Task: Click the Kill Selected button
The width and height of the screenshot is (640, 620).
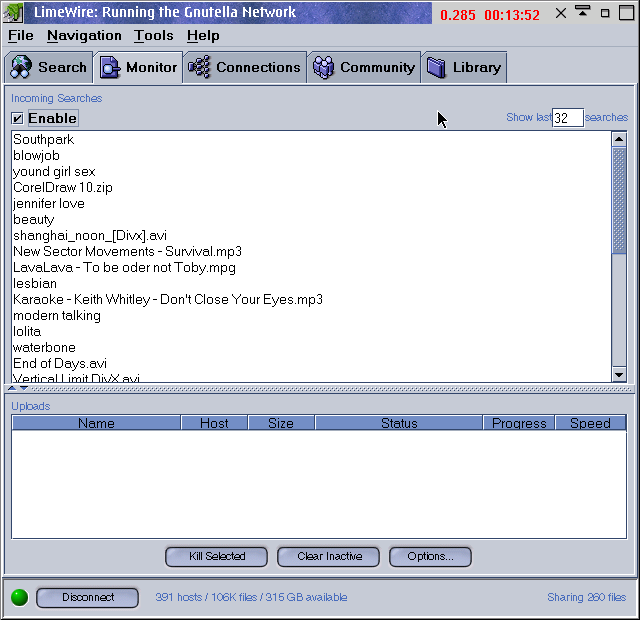Action: [216, 557]
